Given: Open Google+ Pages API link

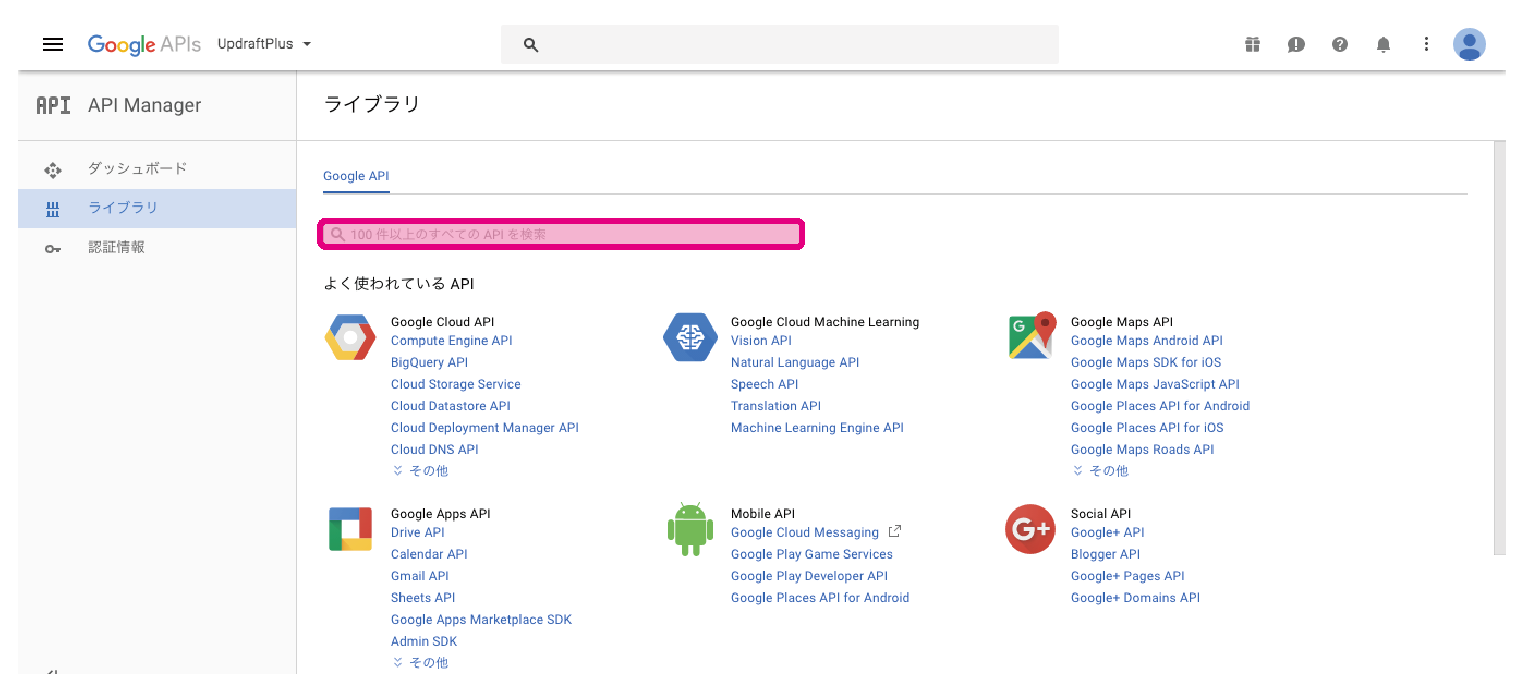Looking at the screenshot, I should point(1128,576).
